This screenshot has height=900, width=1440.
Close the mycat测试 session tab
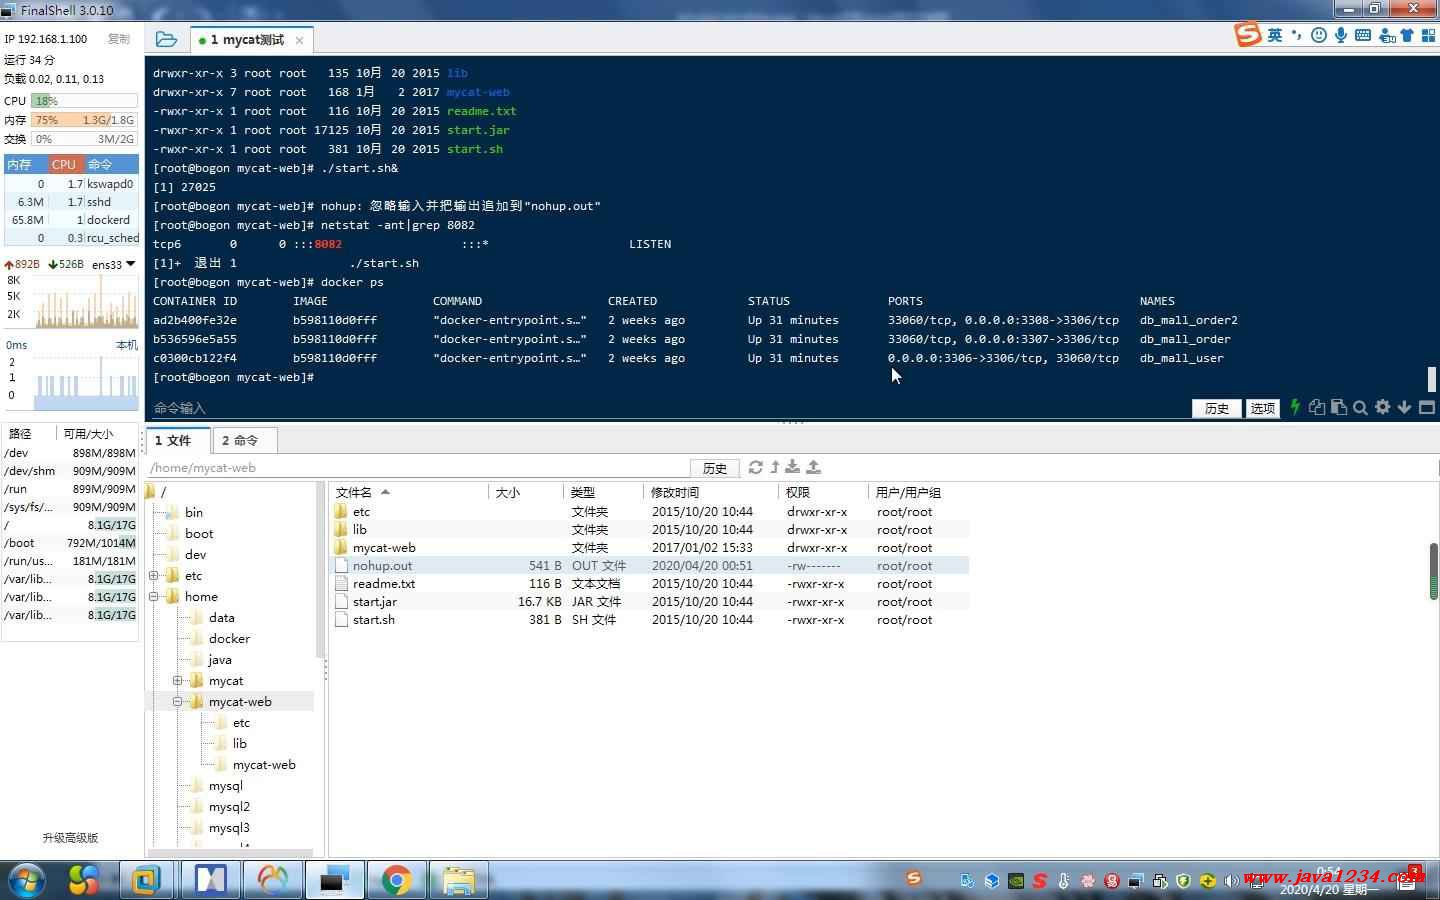coord(298,41)
